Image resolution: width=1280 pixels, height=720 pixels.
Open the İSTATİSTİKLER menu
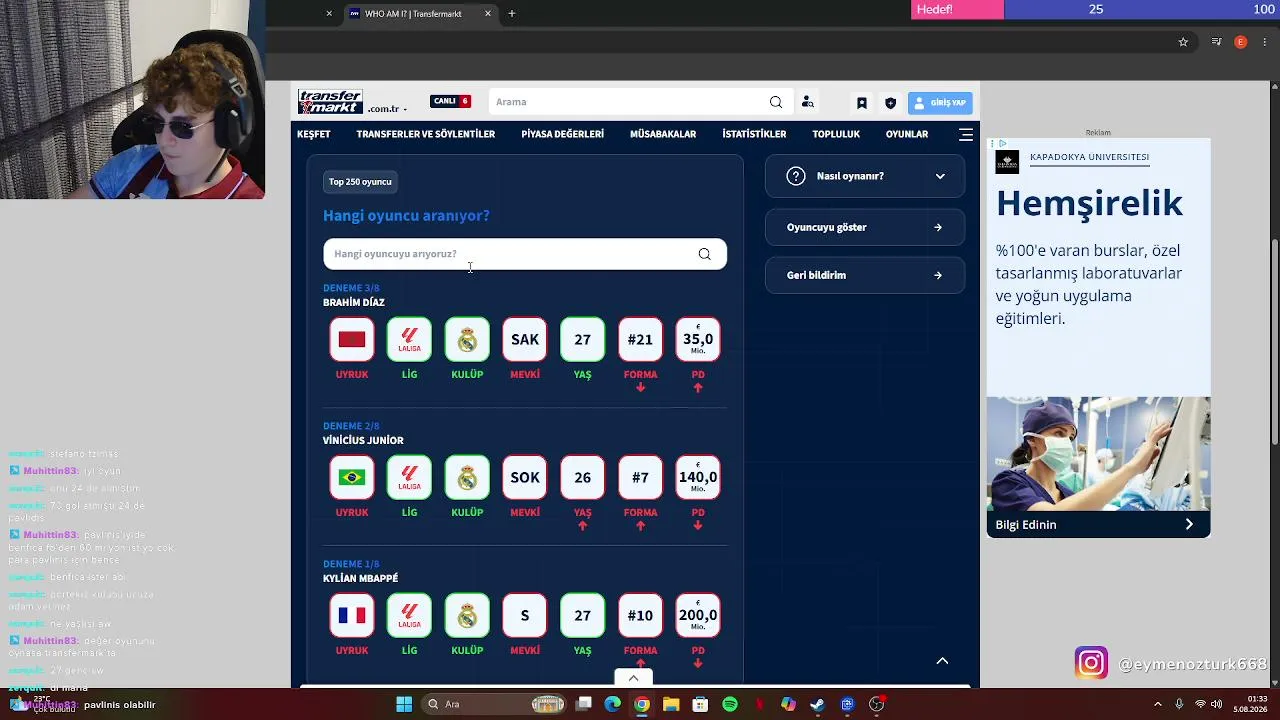[x=754, y=134]
